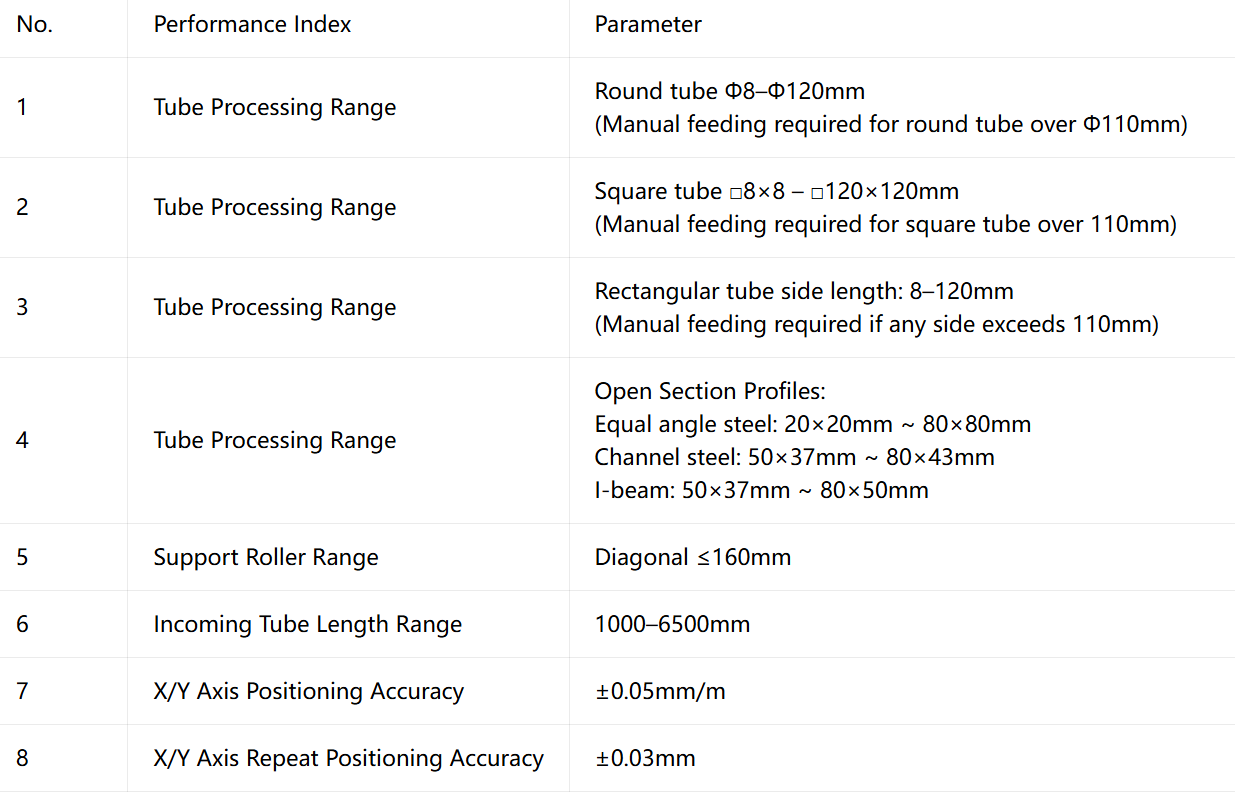
Task: Click the 'Diagonal ≤160mm' value
Action: (693, 557)
